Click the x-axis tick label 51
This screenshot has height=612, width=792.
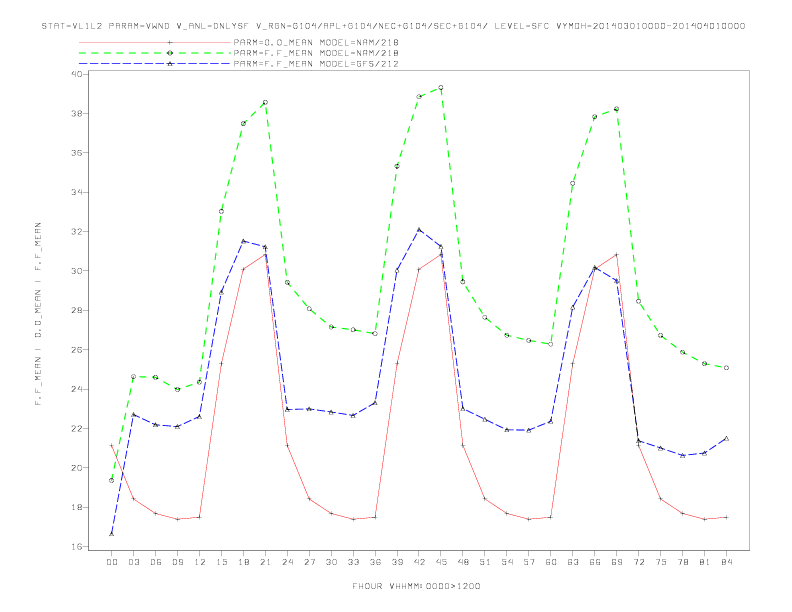485,562
